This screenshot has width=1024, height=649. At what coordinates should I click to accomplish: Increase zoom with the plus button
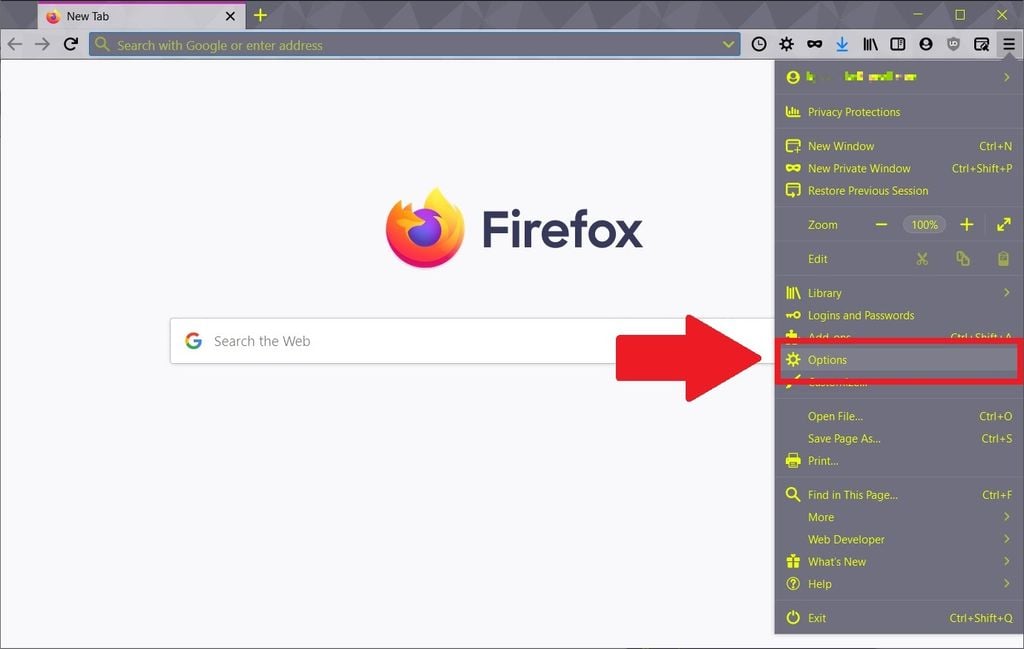tap(967, 225)
